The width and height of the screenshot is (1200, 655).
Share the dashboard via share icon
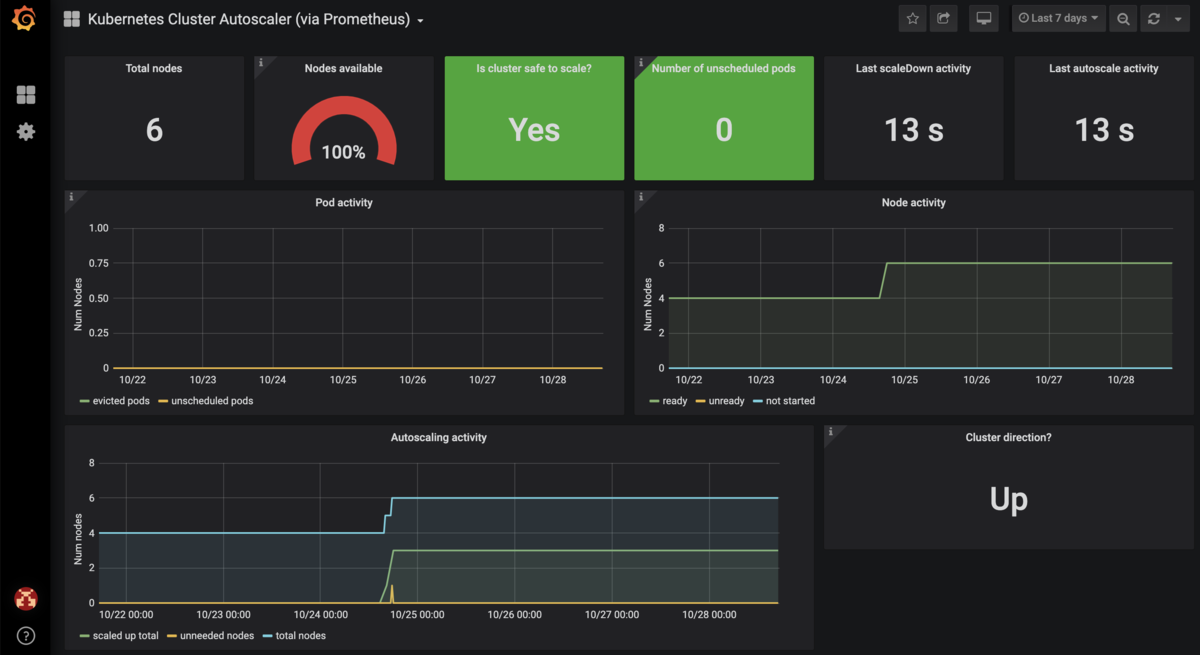tap(943, 19)
